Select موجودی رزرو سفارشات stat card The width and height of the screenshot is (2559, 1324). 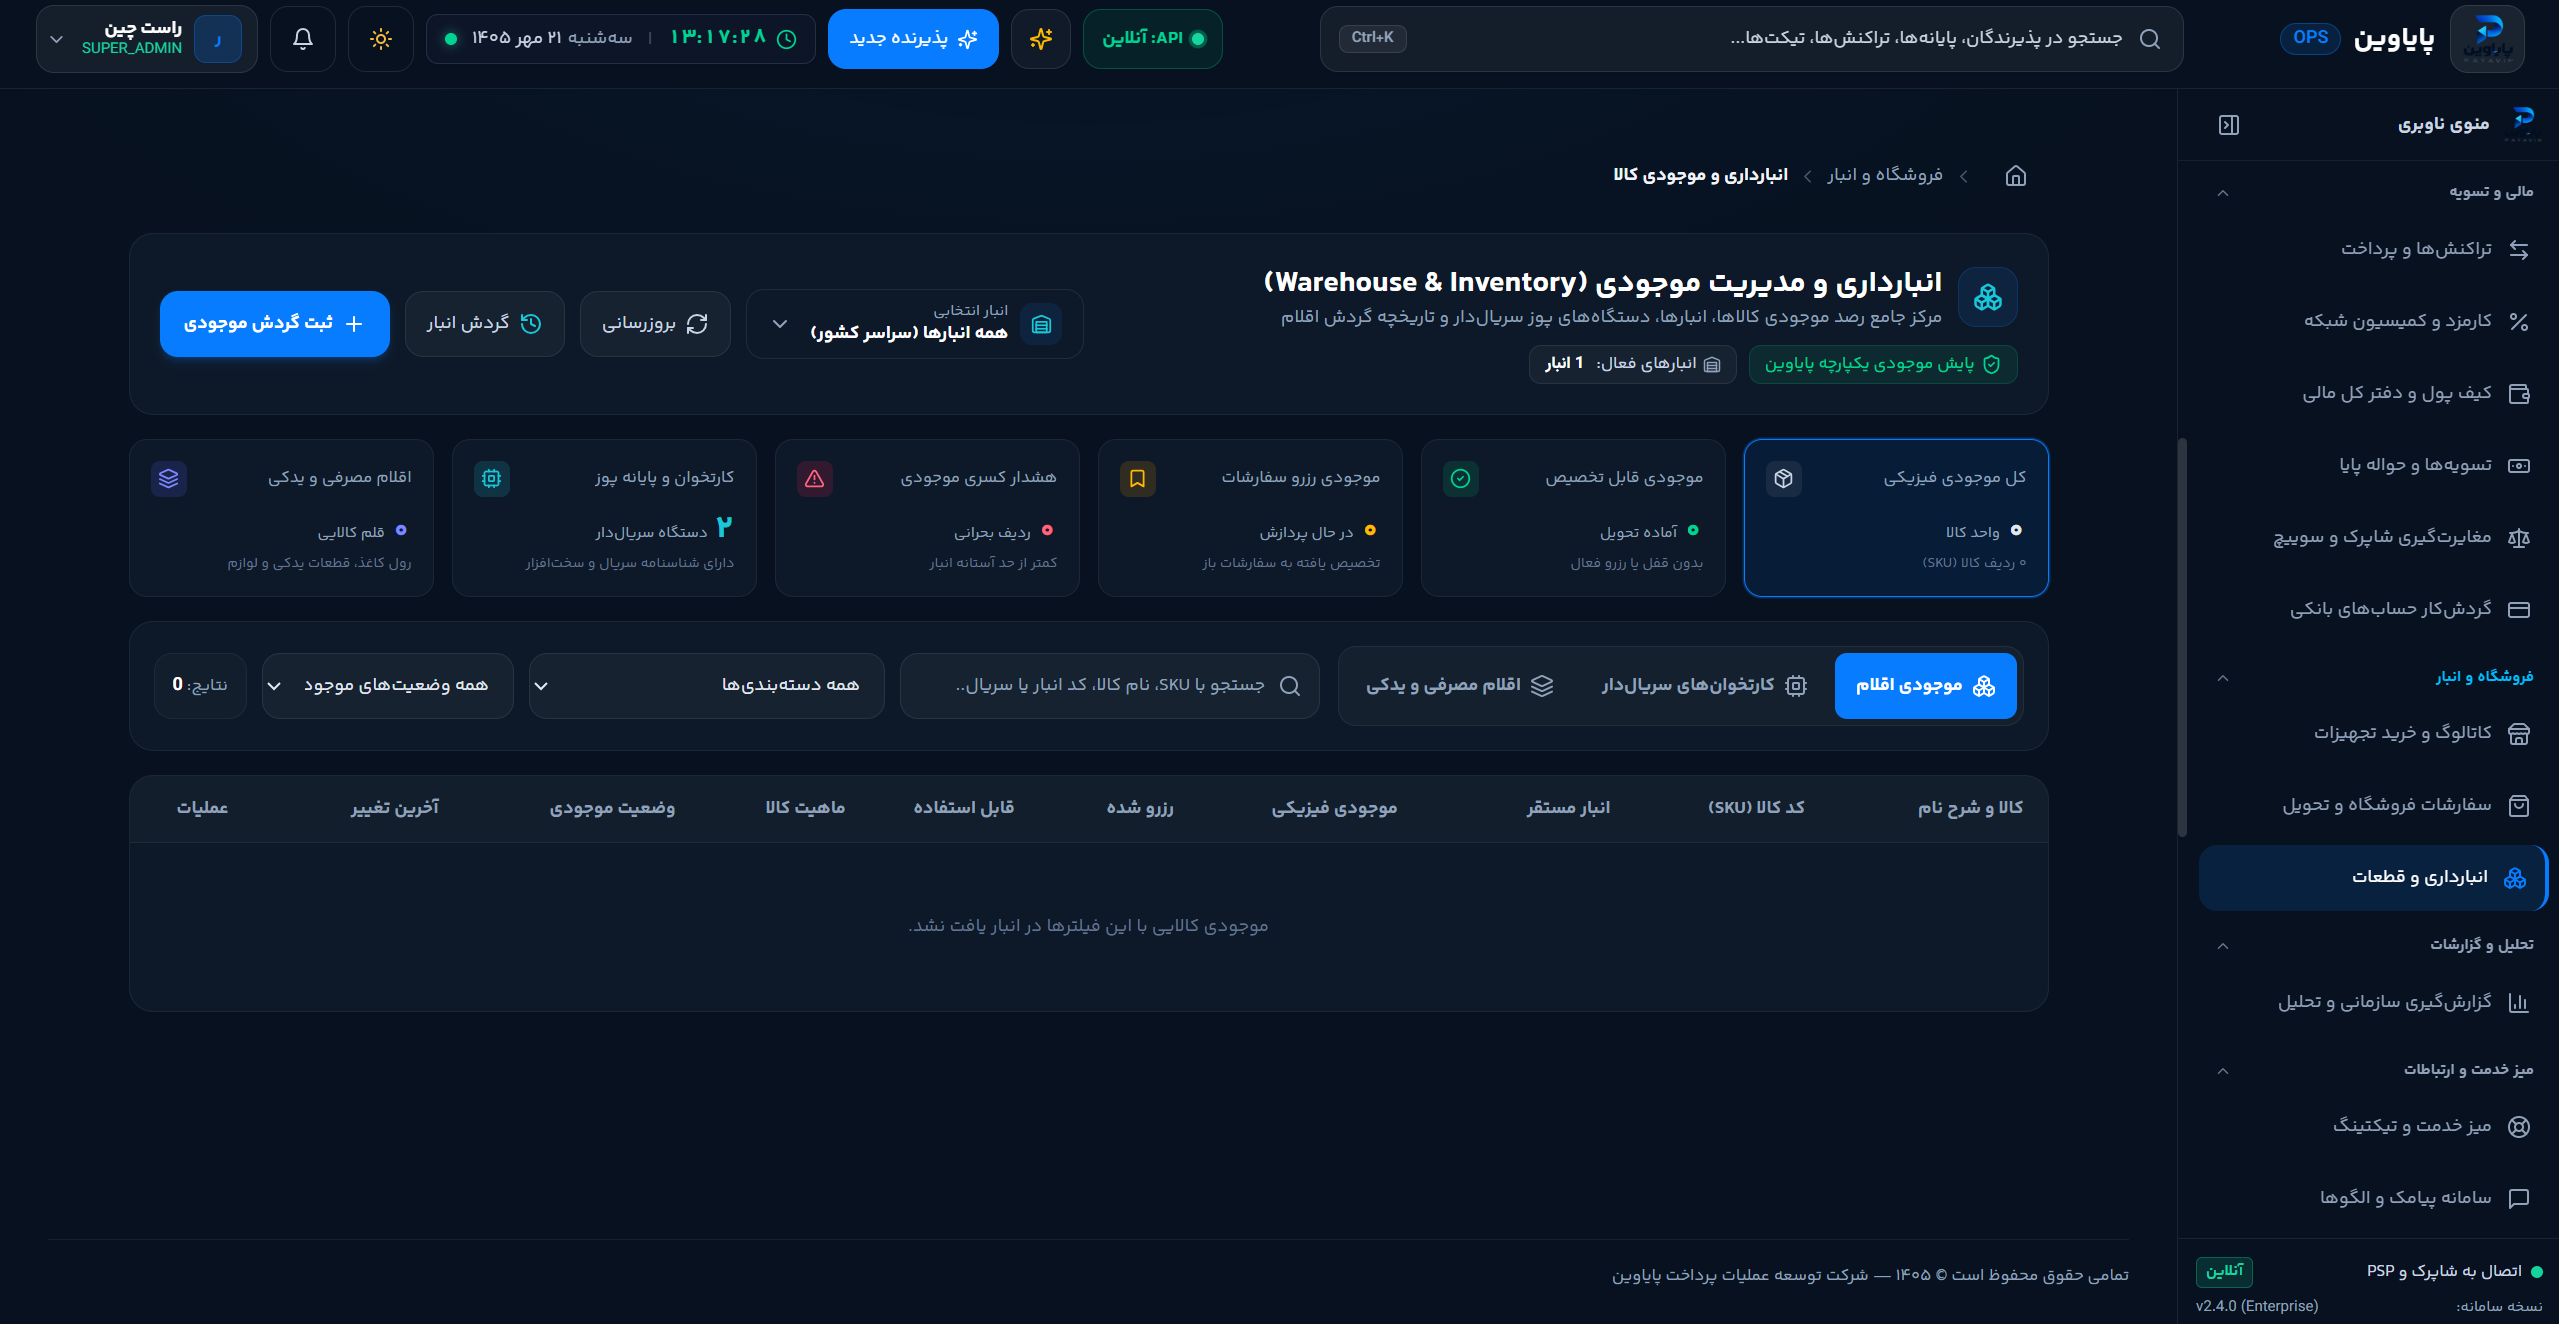coord(1250,518)
